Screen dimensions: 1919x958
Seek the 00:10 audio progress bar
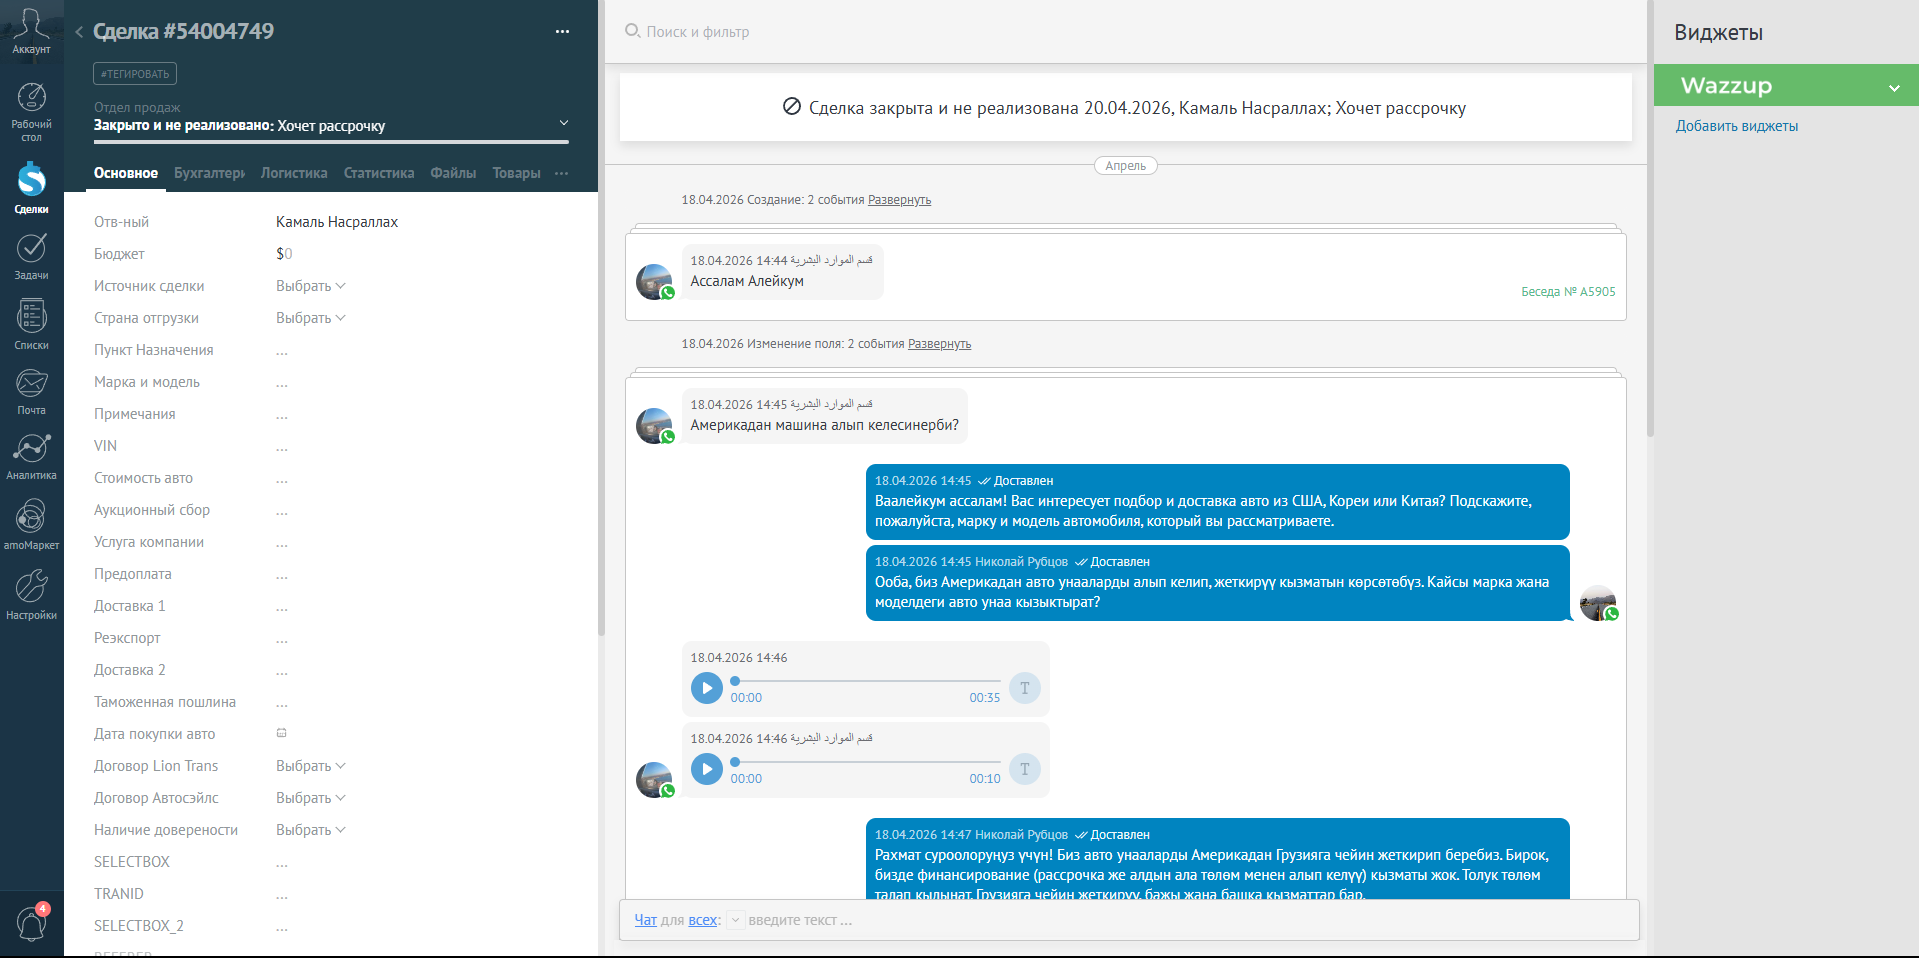click(x=866, y=762)
